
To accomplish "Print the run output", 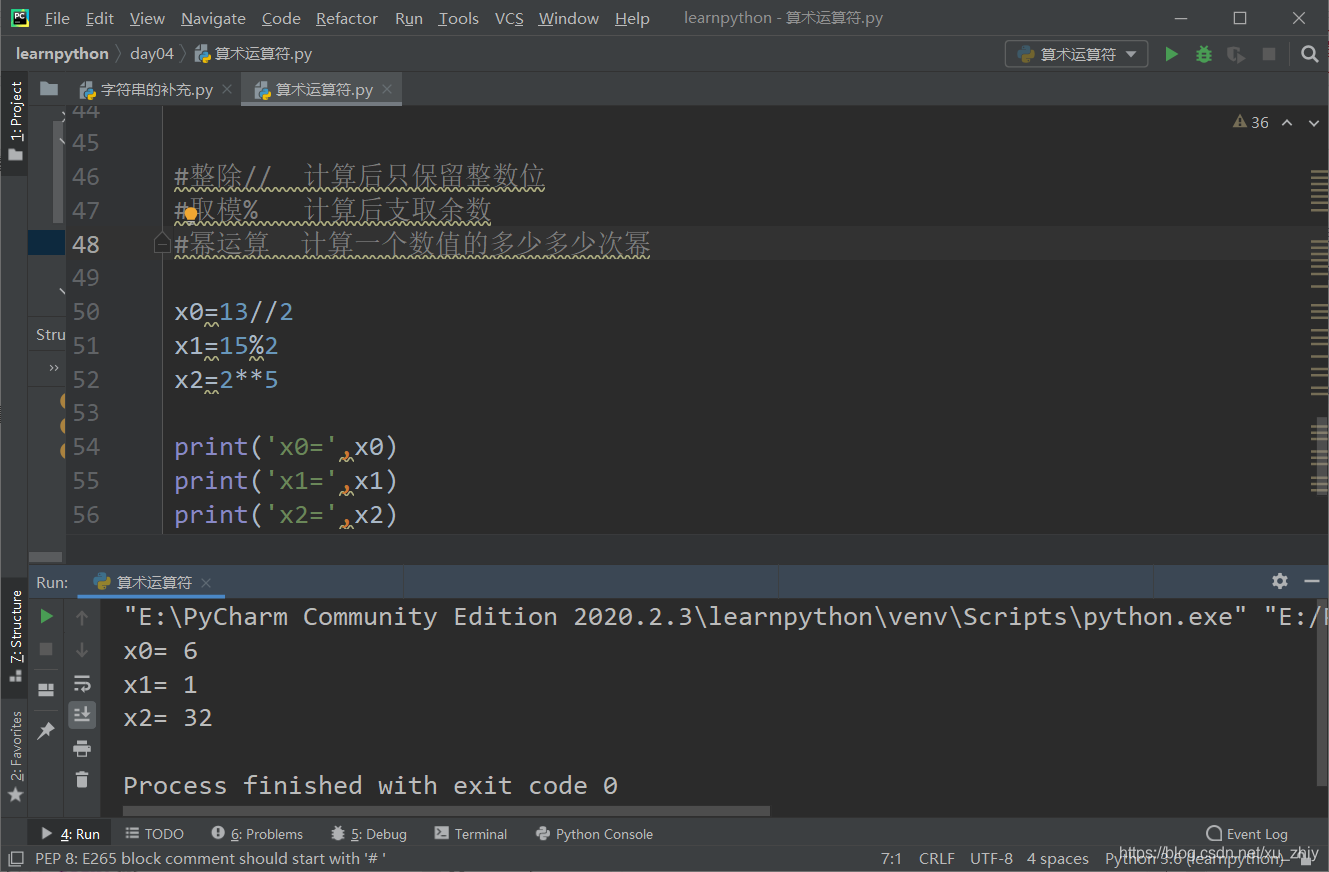I will point(82,748).
